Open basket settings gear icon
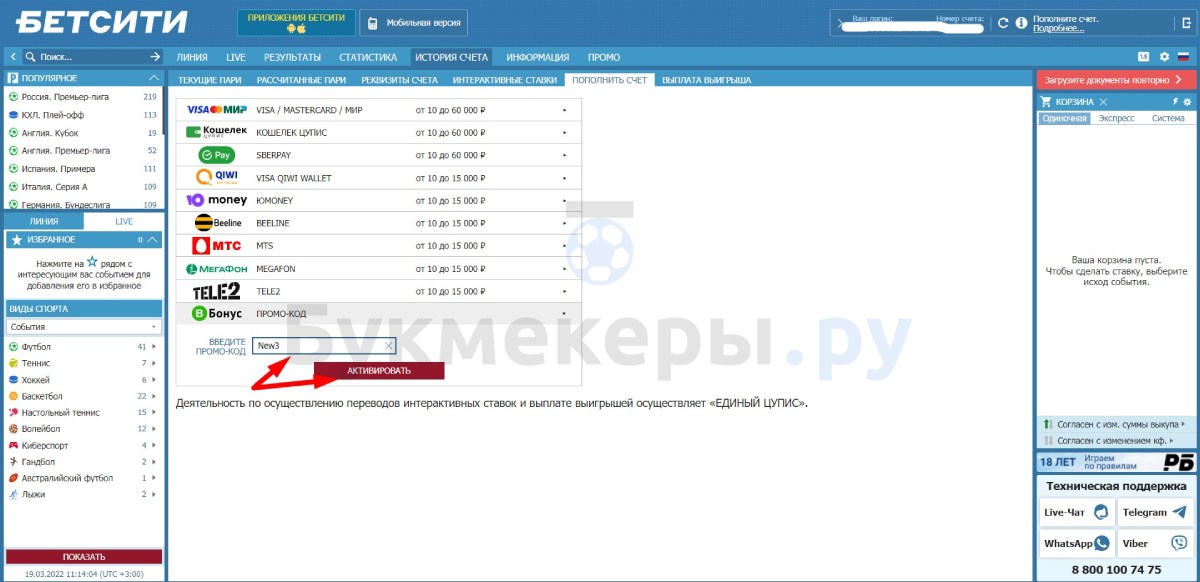The height and width of the screenshot is (582, 1200). click(x=1187, y=102)
